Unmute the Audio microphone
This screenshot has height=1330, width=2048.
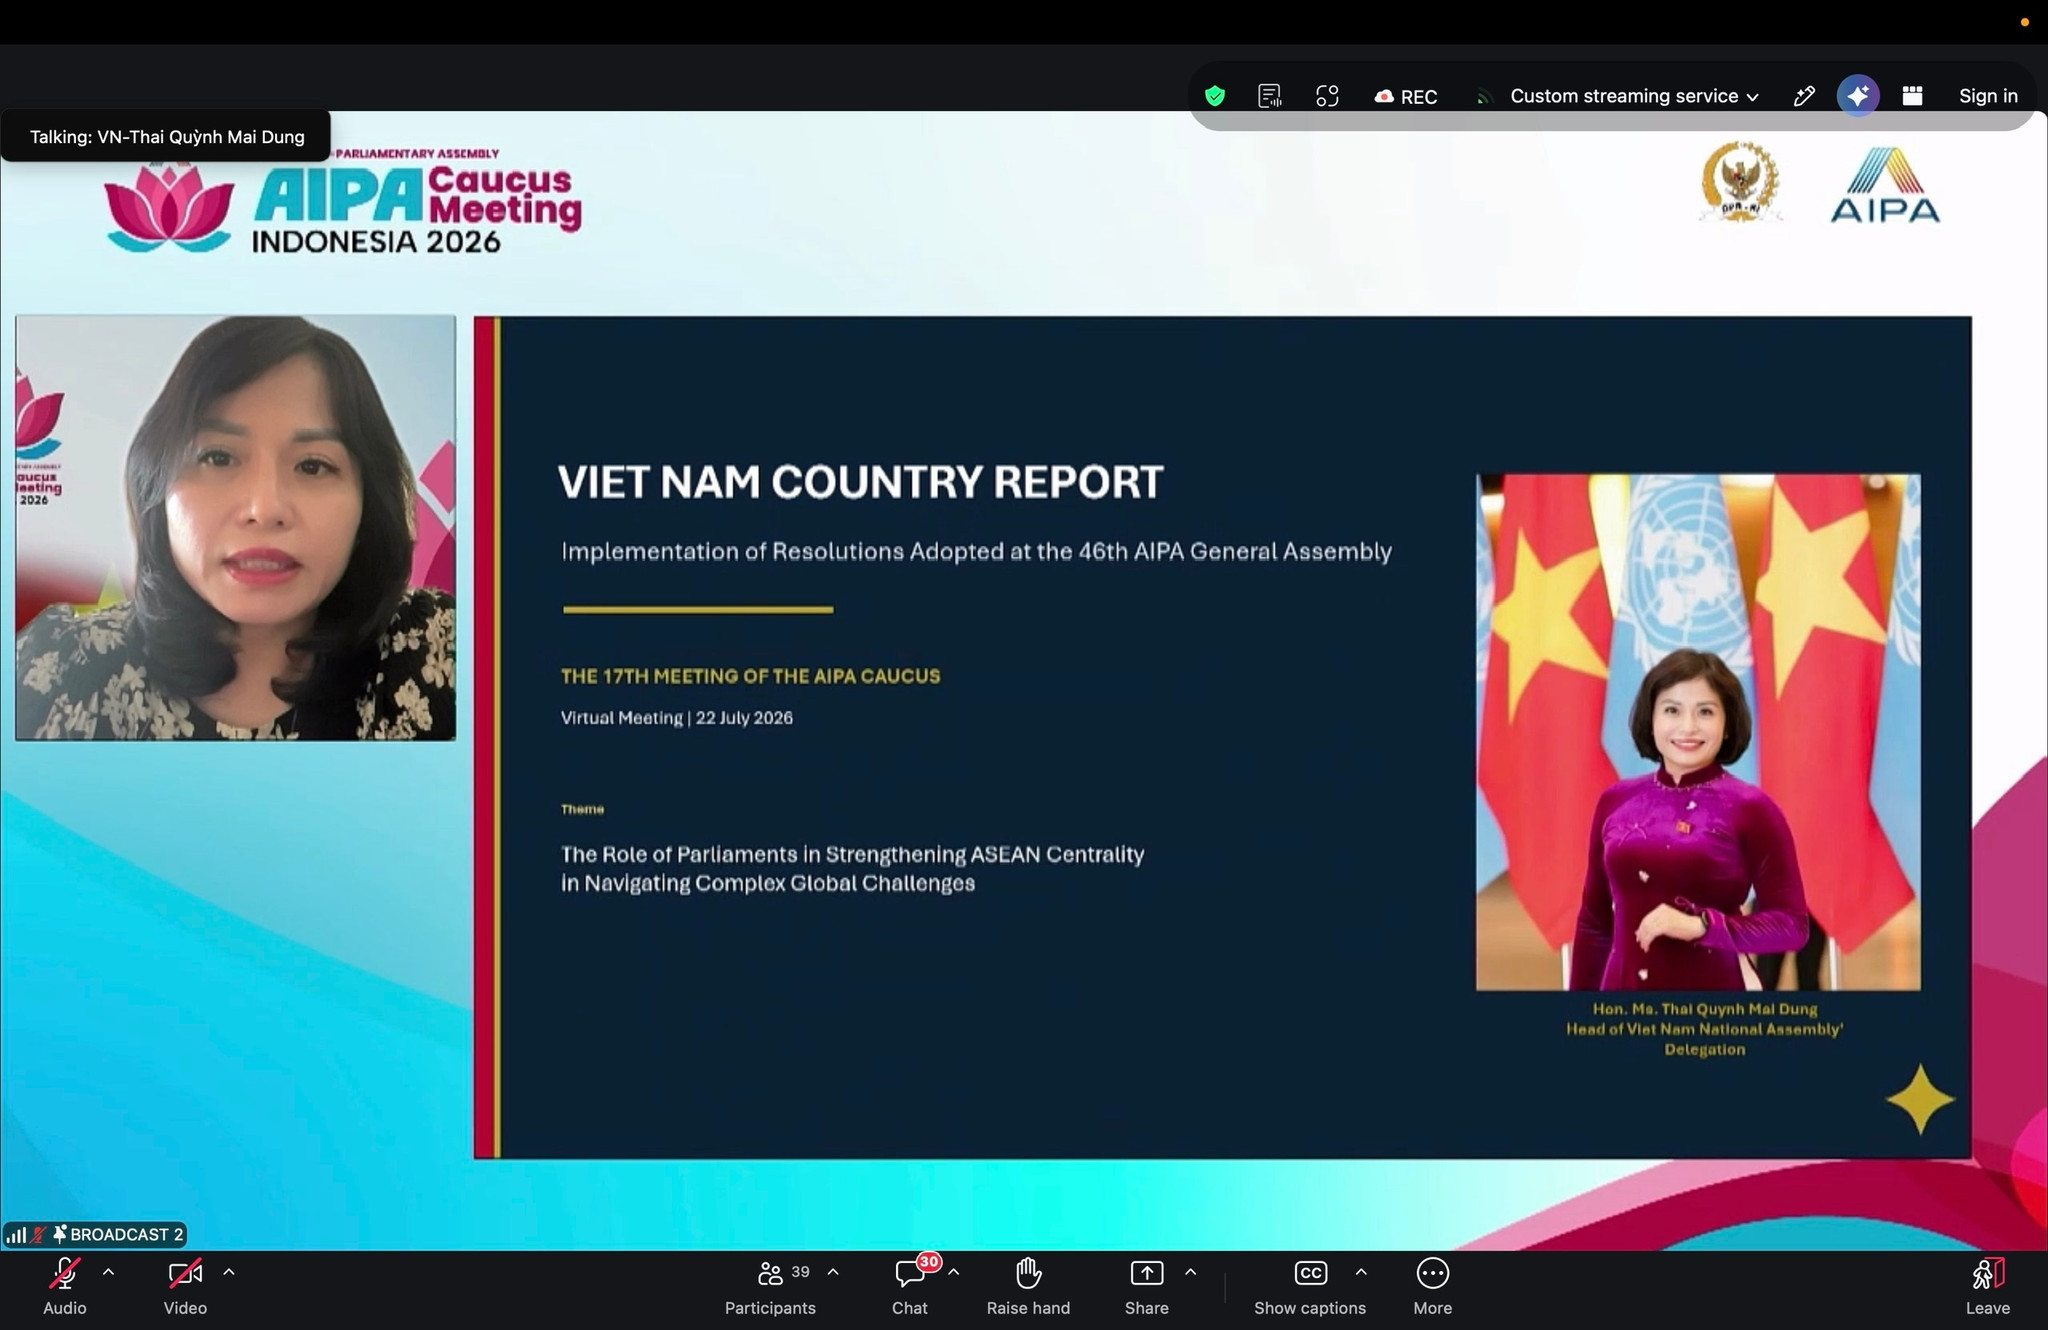pyautogui.click(x=65, y=1287)
